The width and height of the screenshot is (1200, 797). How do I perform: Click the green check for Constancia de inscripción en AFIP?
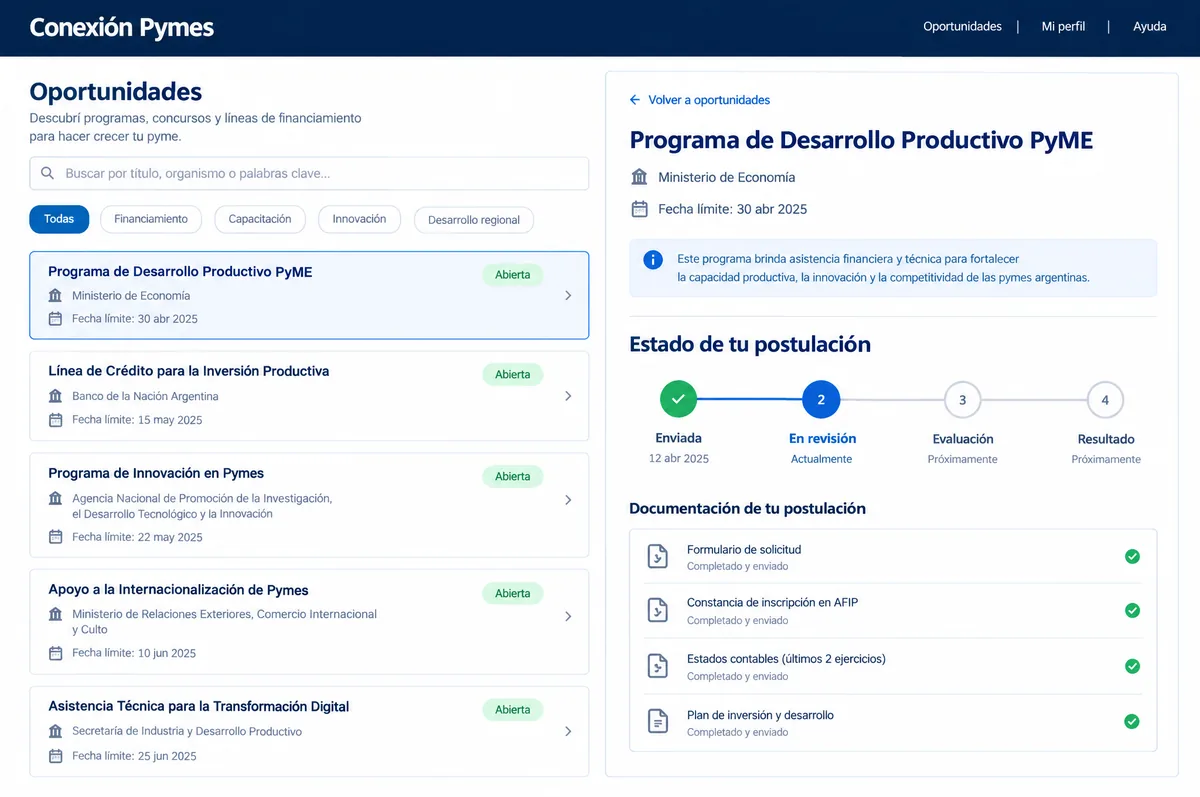(x=1132, y=610)
